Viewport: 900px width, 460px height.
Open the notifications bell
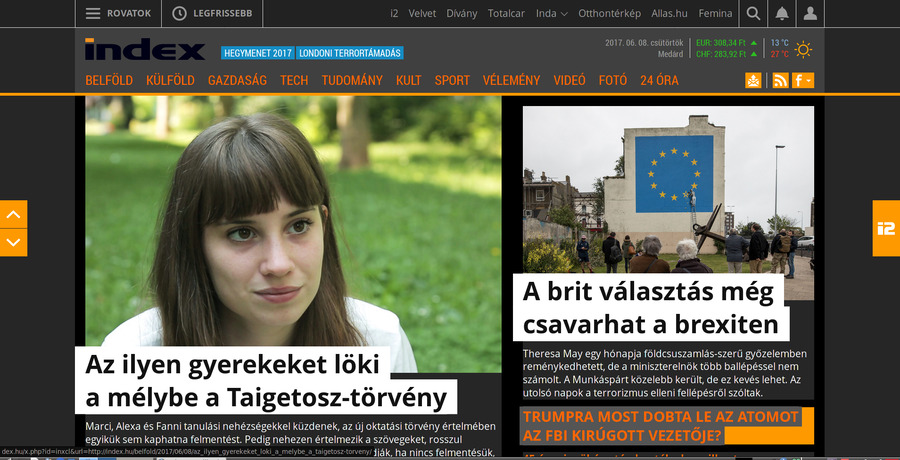[782, 14]
